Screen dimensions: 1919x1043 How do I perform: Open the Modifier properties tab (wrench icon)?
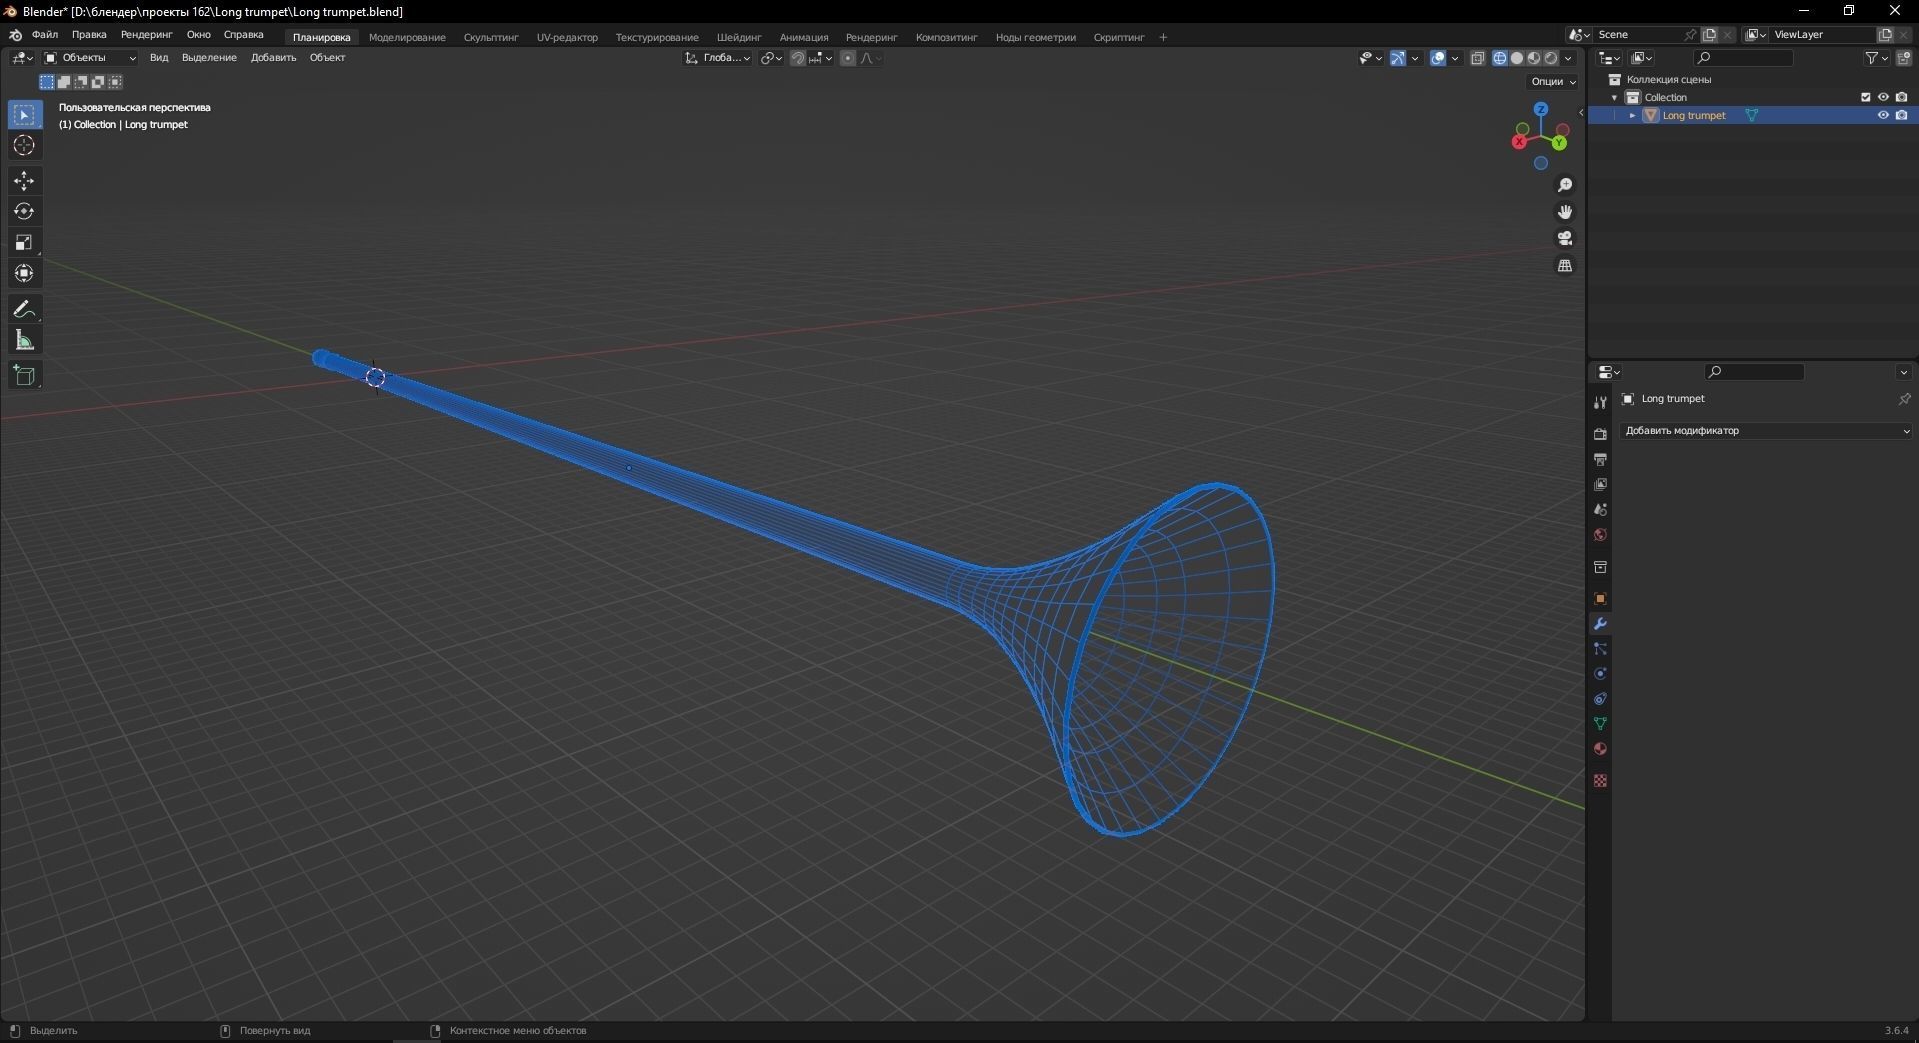pyautogui.click(x=1600, y=623)
